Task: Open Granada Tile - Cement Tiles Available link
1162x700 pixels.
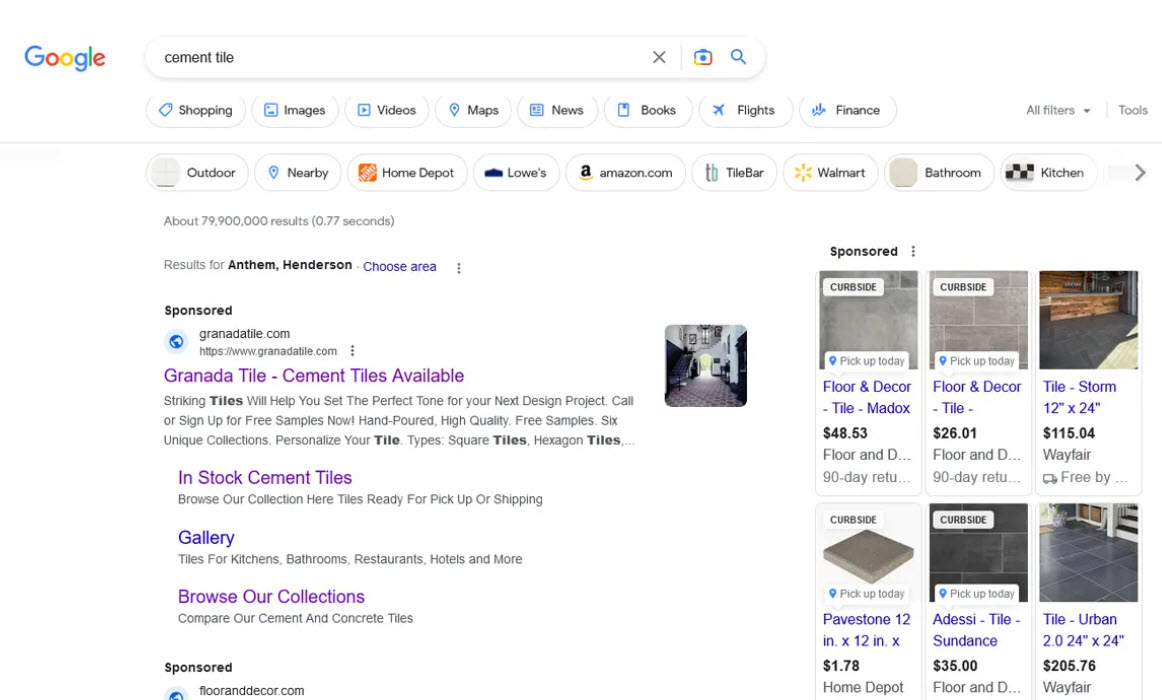Action: 313,376
